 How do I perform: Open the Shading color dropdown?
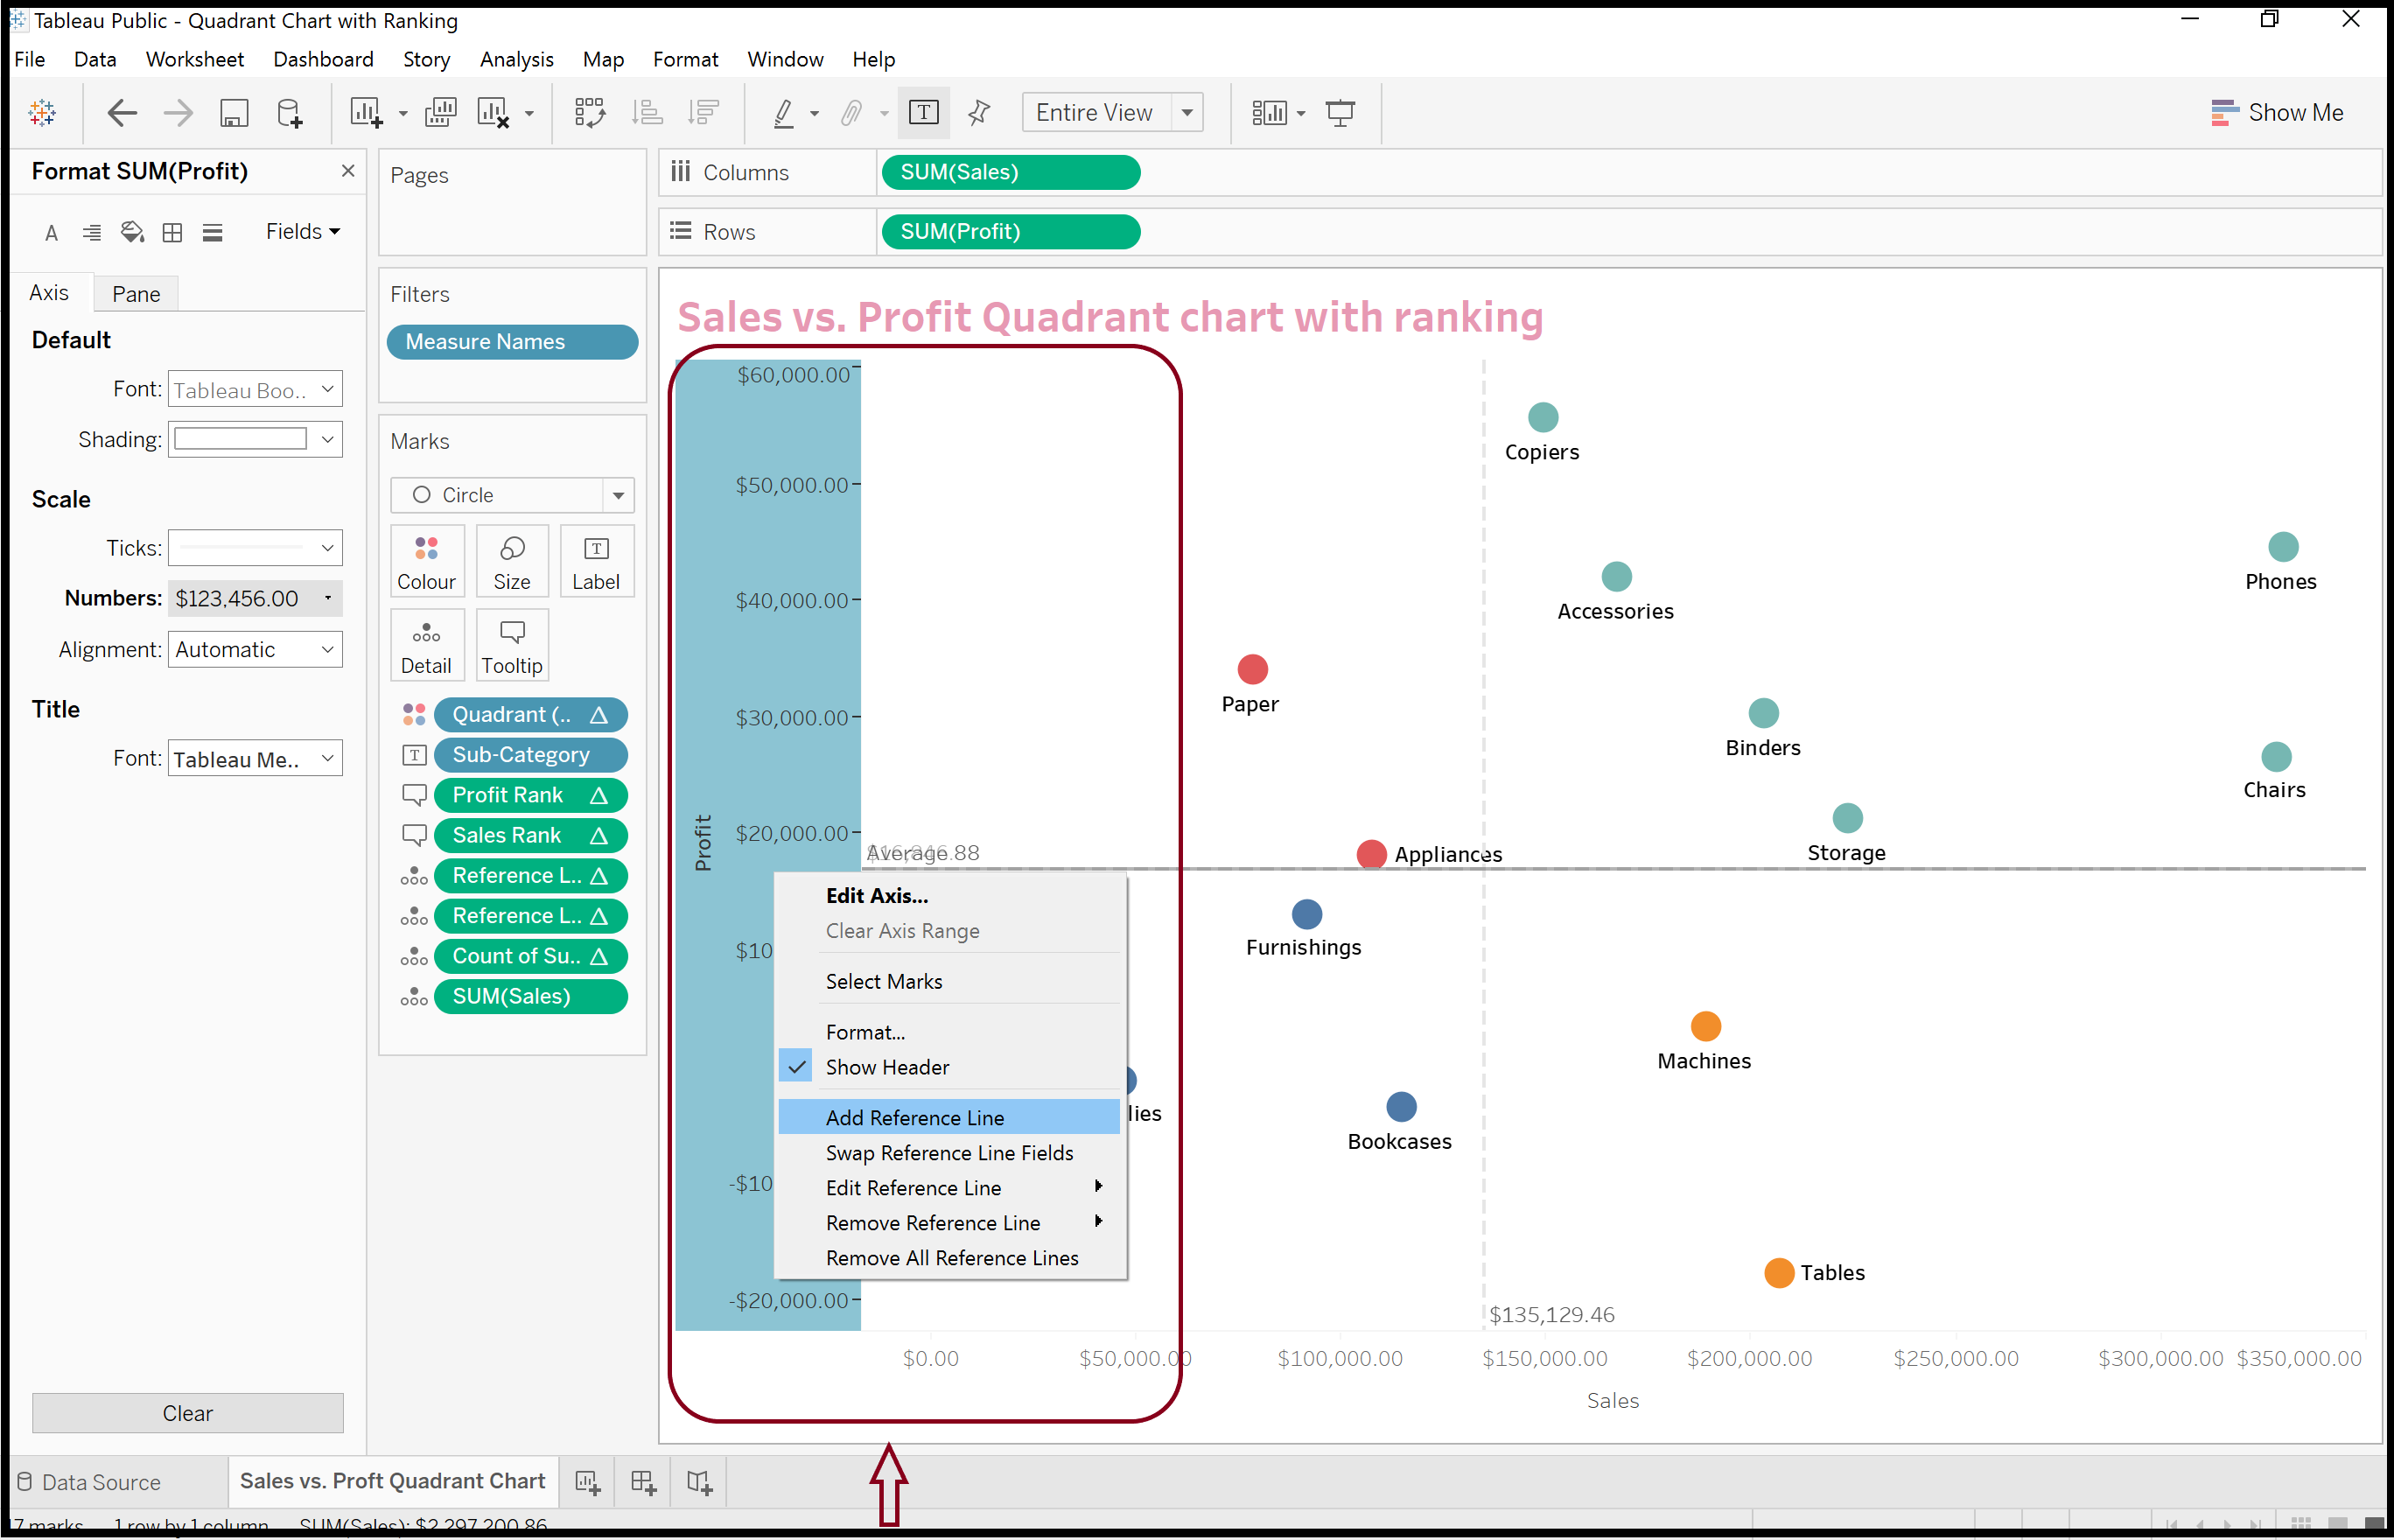pos(255,440)
